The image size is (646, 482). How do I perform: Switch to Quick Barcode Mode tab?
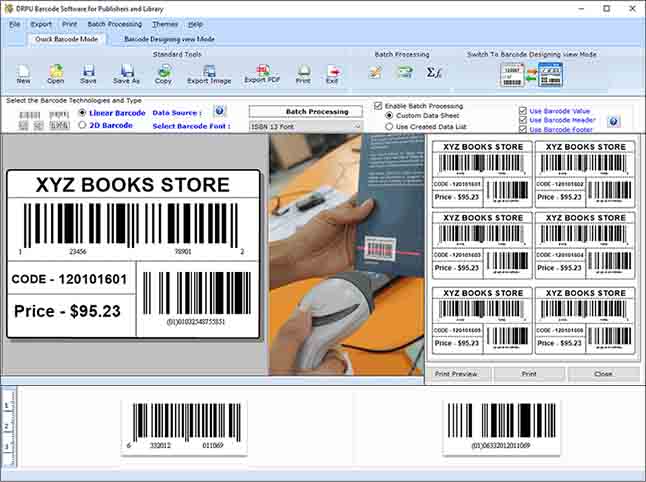(66, 39)
